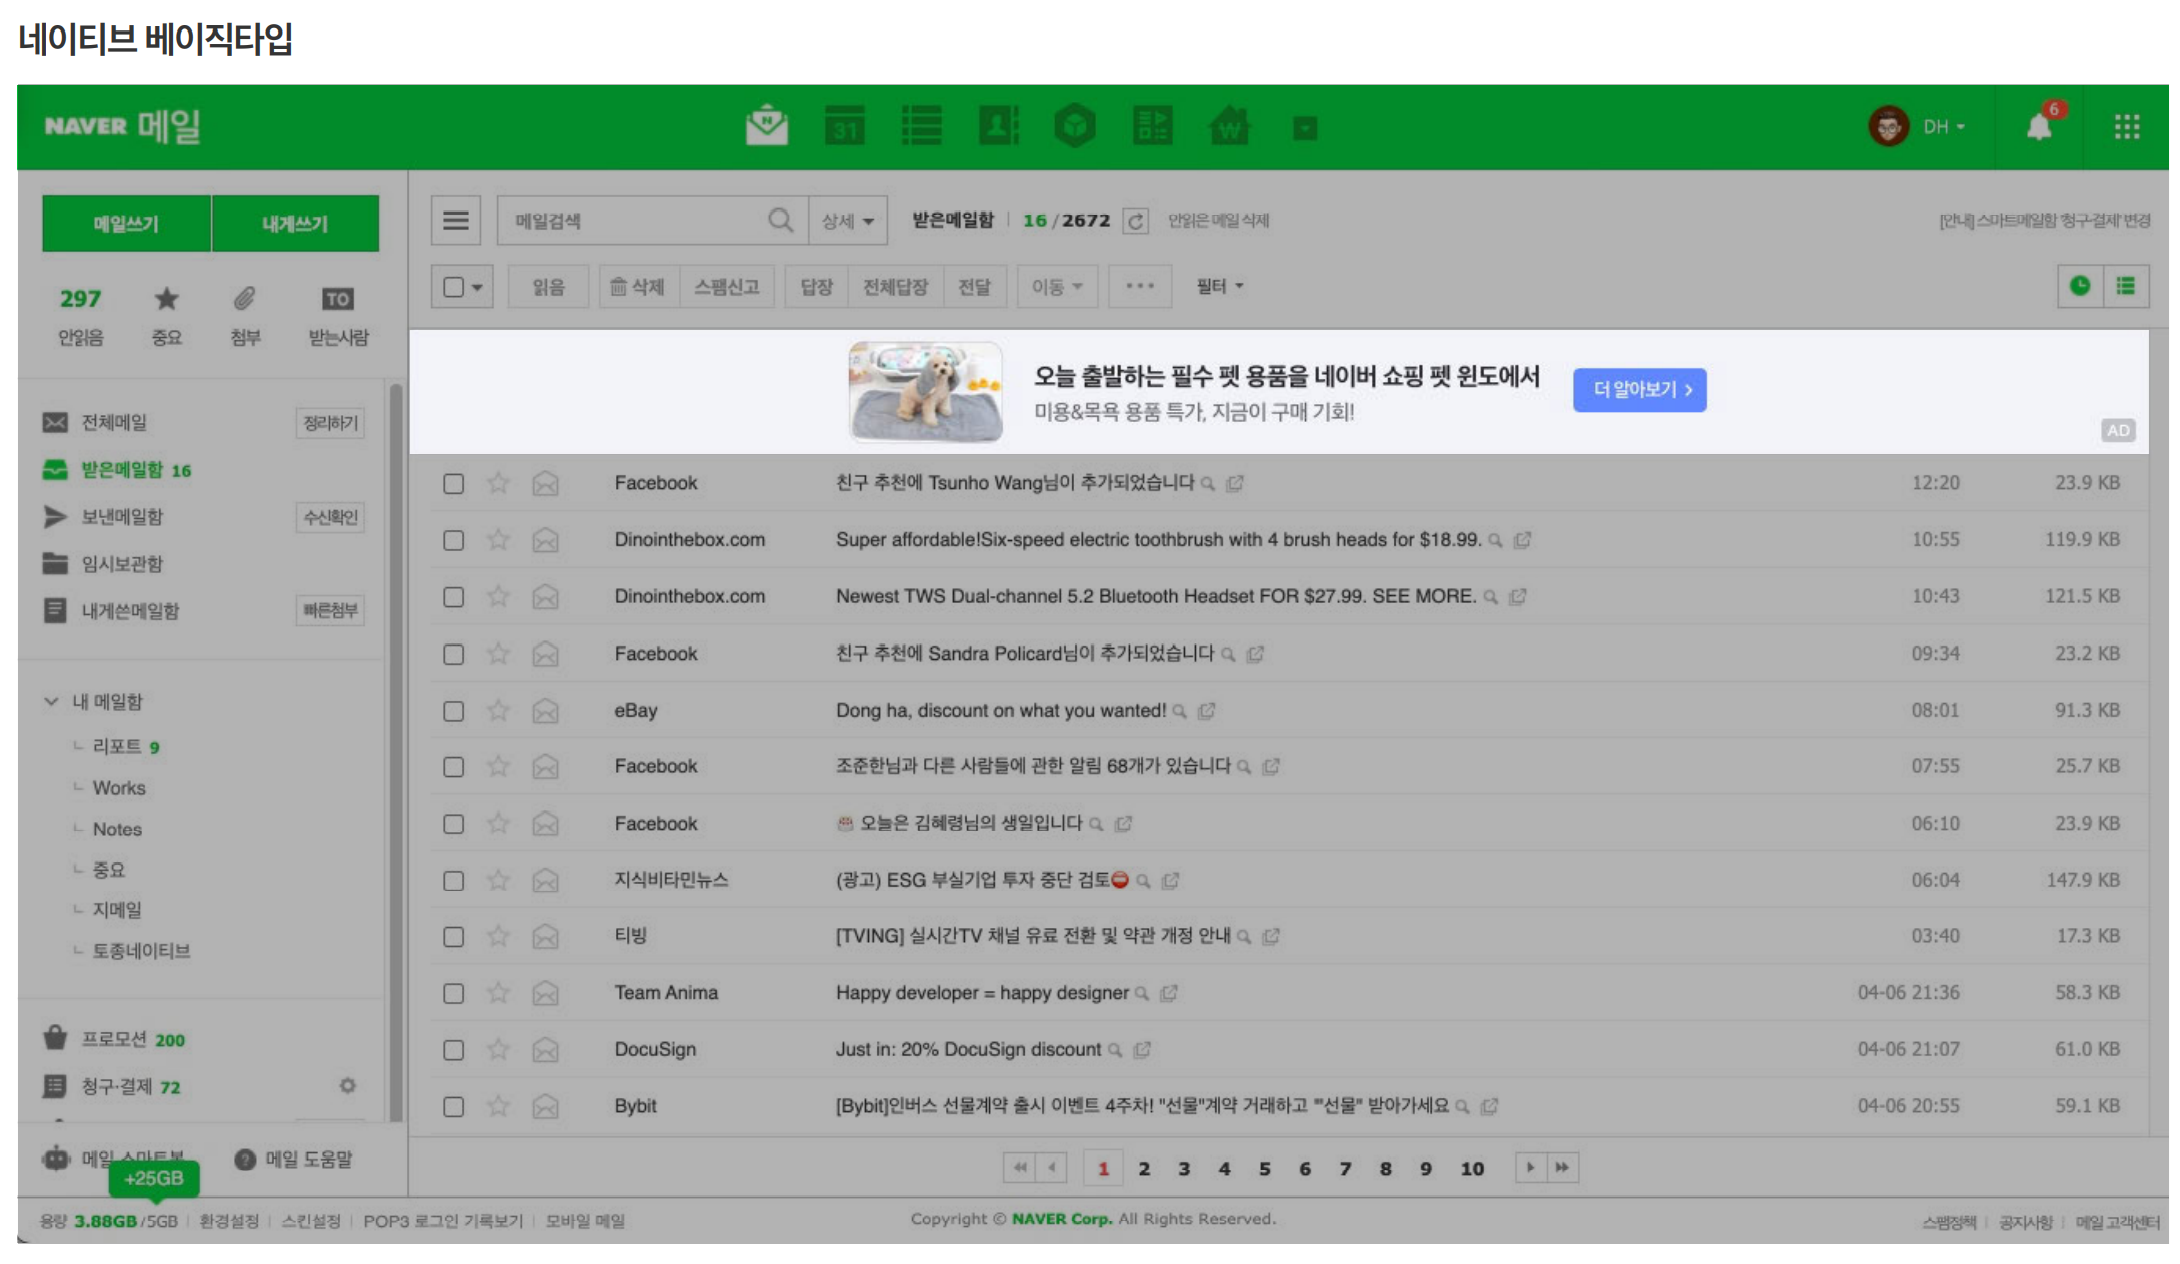Screen dimensions: 2180x1264
Task: Collapse the 내 메일함 folder tree
Action: (51, 701)
